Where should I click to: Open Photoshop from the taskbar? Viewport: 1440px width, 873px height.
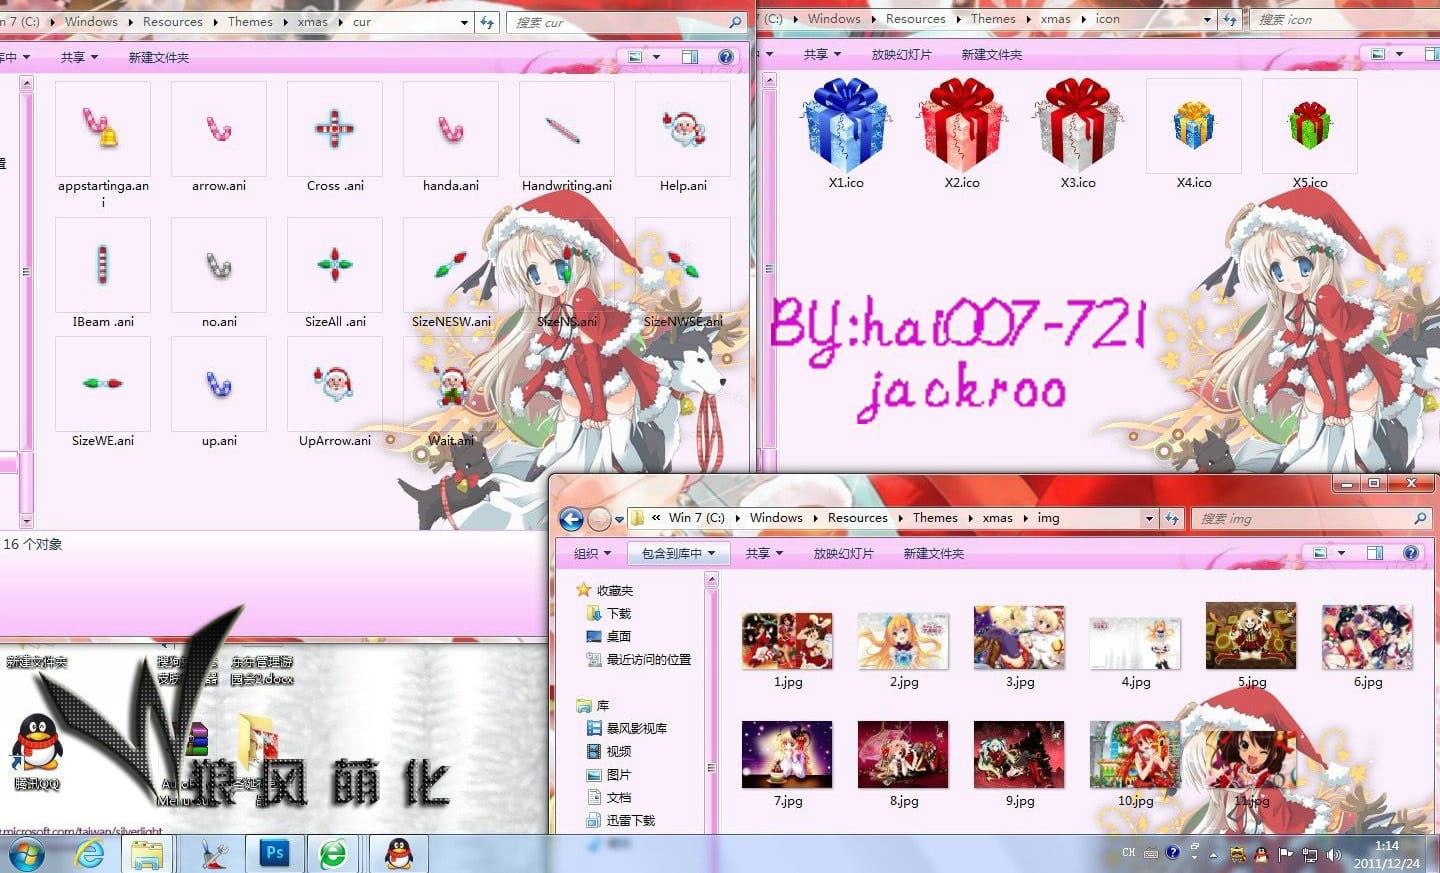tap(275, 853)
